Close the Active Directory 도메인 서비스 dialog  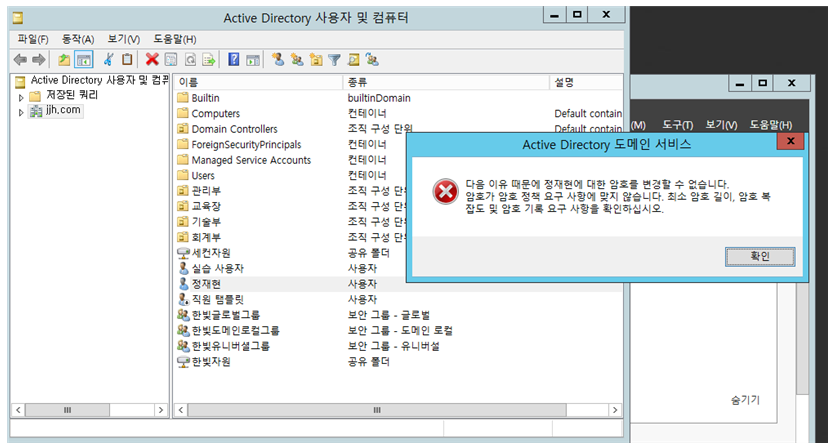pos(790,141)
